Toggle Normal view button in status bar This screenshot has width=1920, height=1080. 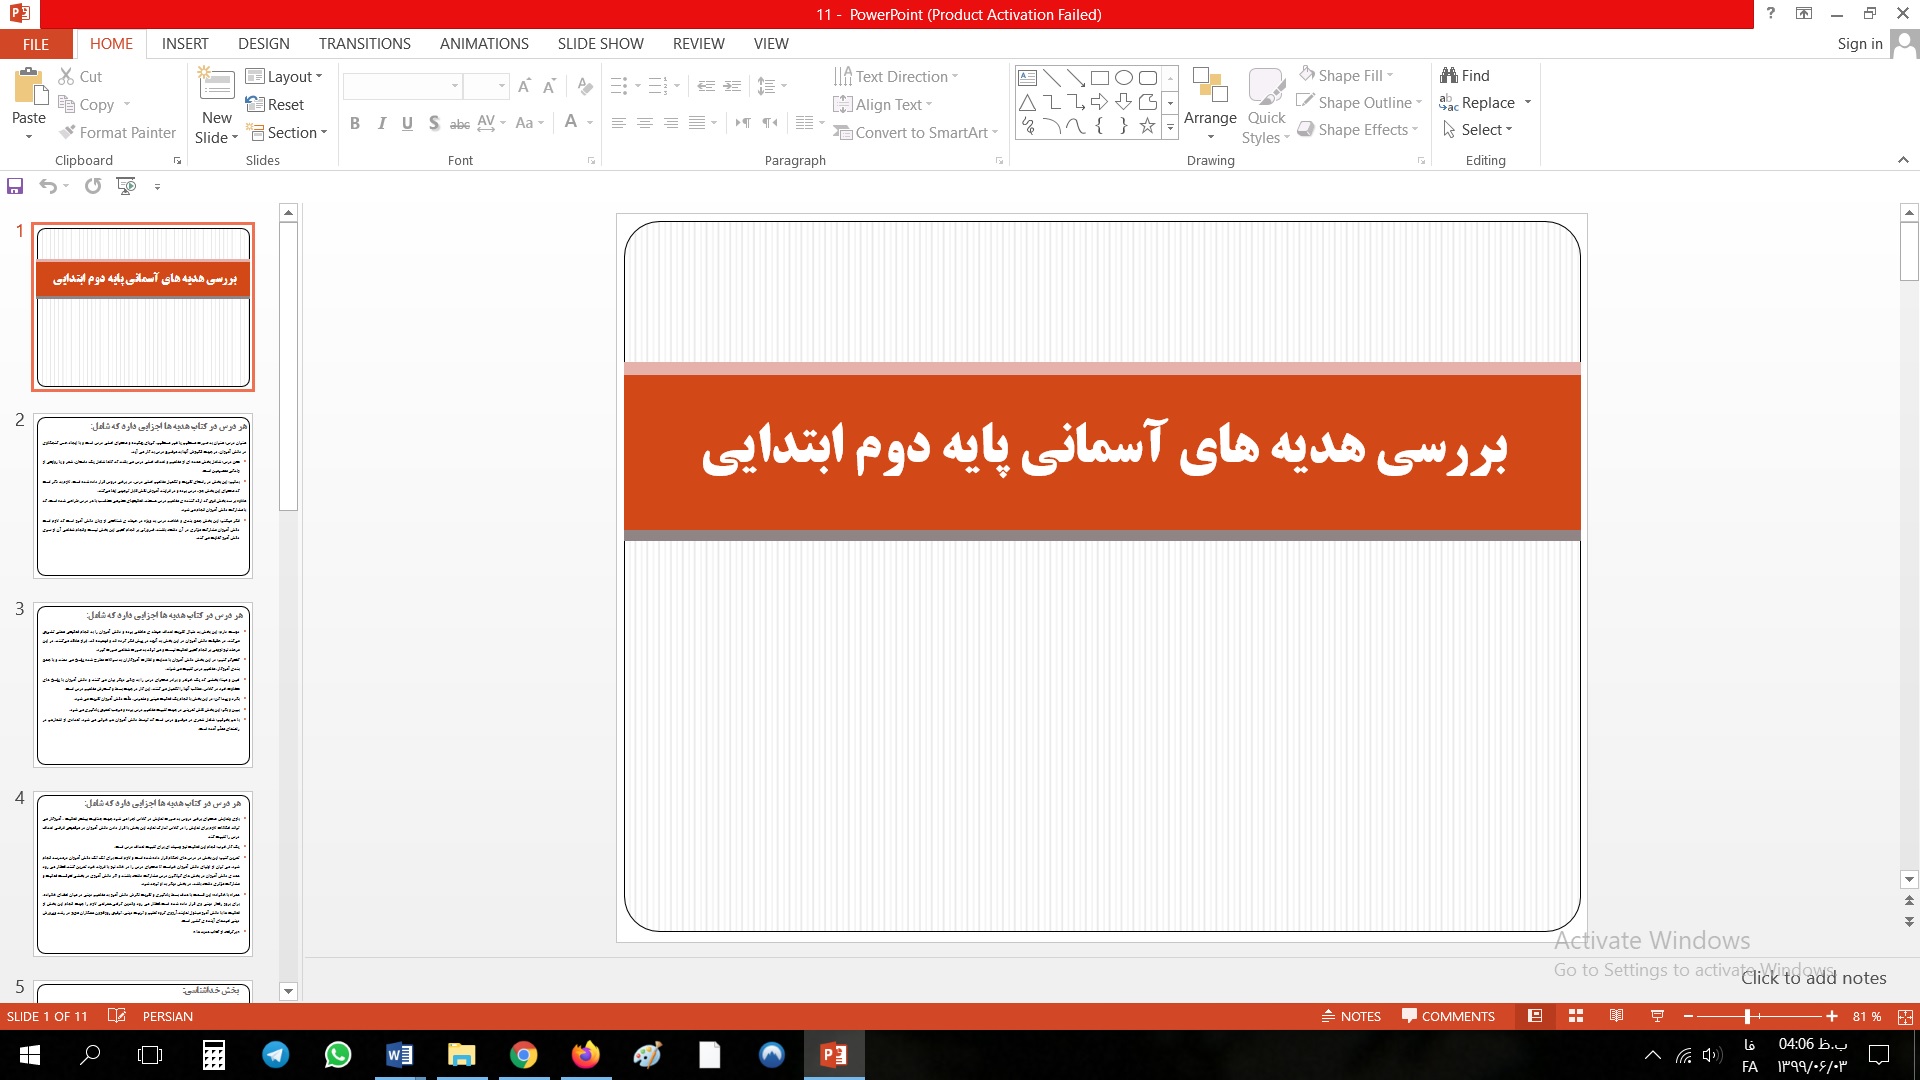point(1535,1016)
